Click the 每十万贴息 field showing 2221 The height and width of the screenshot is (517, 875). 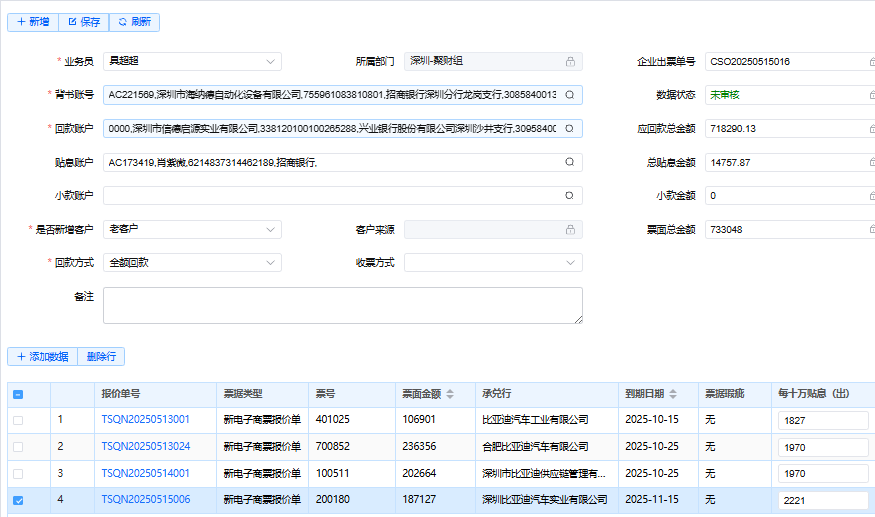tap(822, 500)
